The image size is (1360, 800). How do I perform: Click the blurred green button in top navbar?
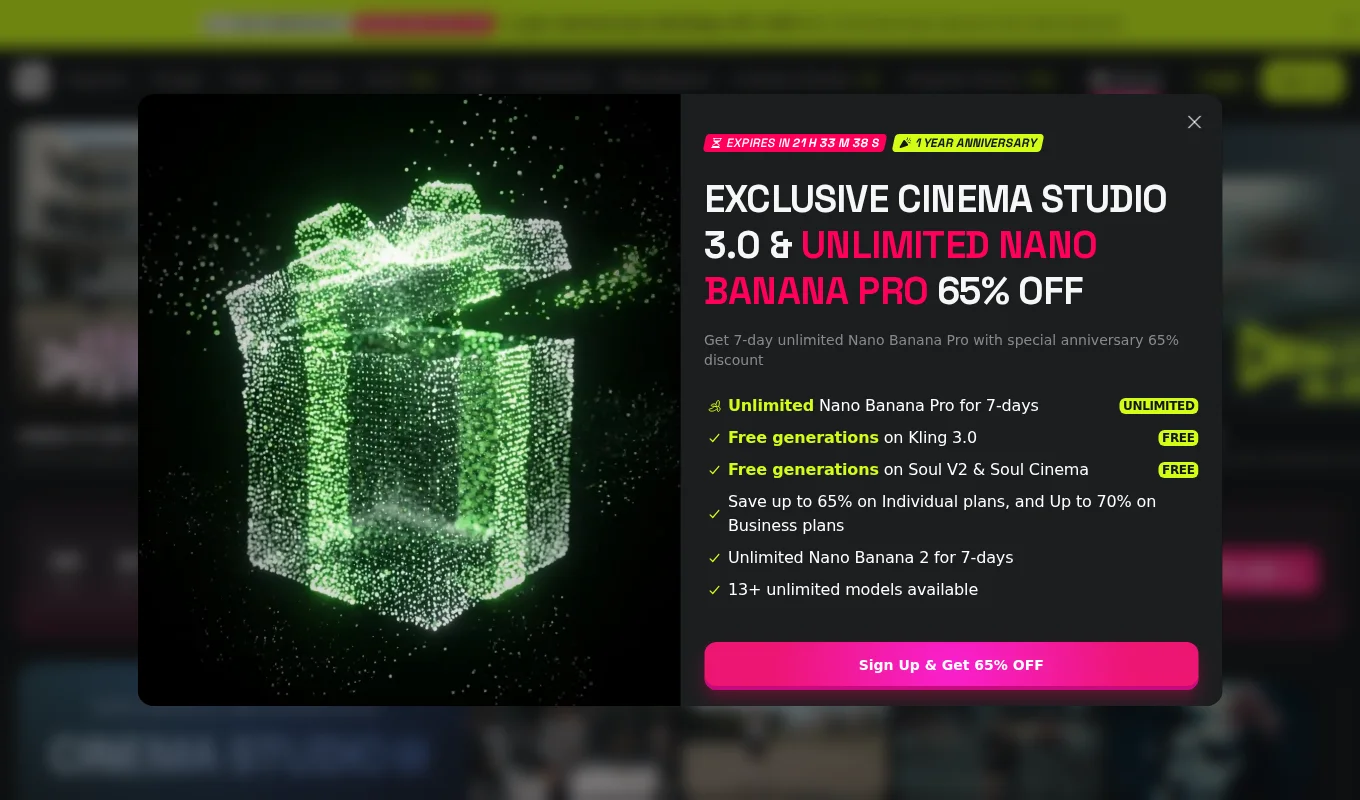(x=1302, y=80)
